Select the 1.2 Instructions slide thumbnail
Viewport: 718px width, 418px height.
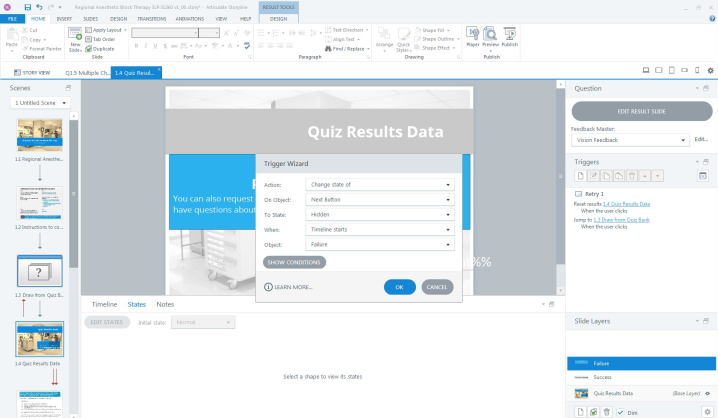[x=40, y=203]
